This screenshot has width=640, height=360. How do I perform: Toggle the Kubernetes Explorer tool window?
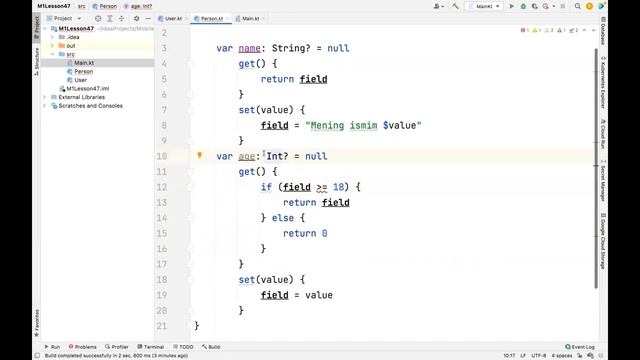coord(603,82)
